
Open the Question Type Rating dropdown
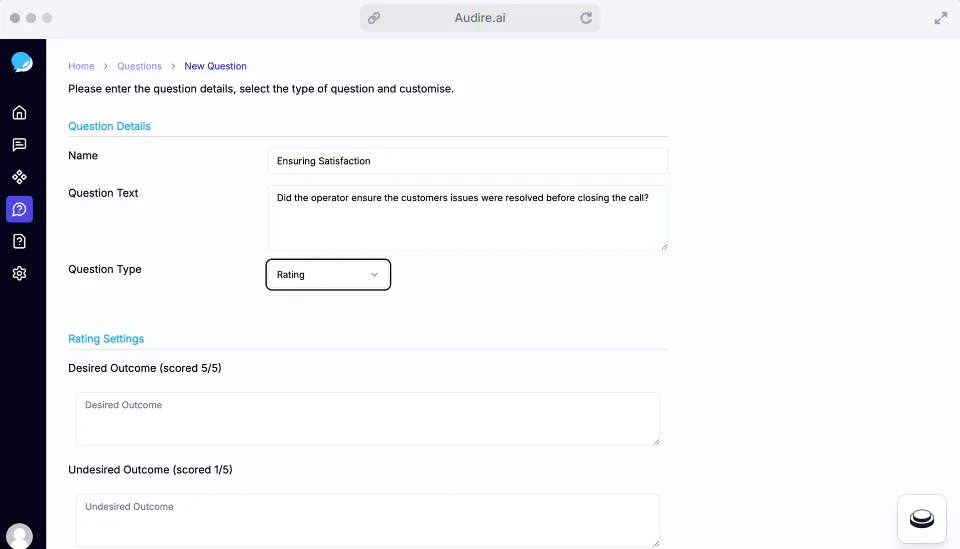(328, 275)
